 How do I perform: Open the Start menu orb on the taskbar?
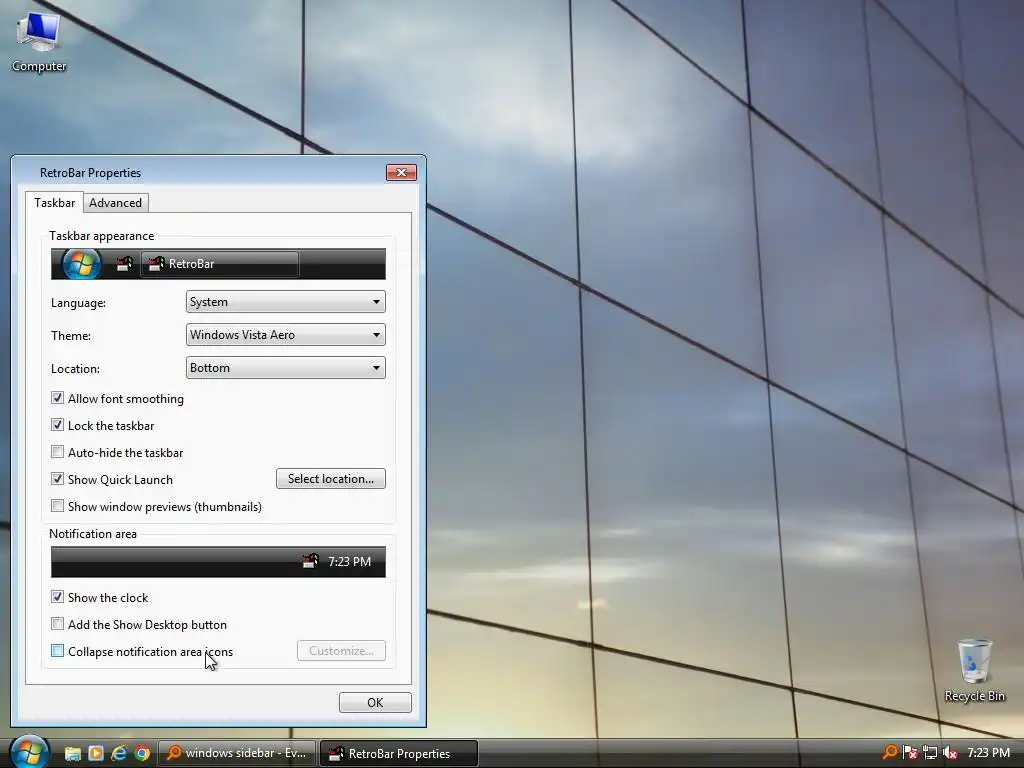tap(29, 752)
